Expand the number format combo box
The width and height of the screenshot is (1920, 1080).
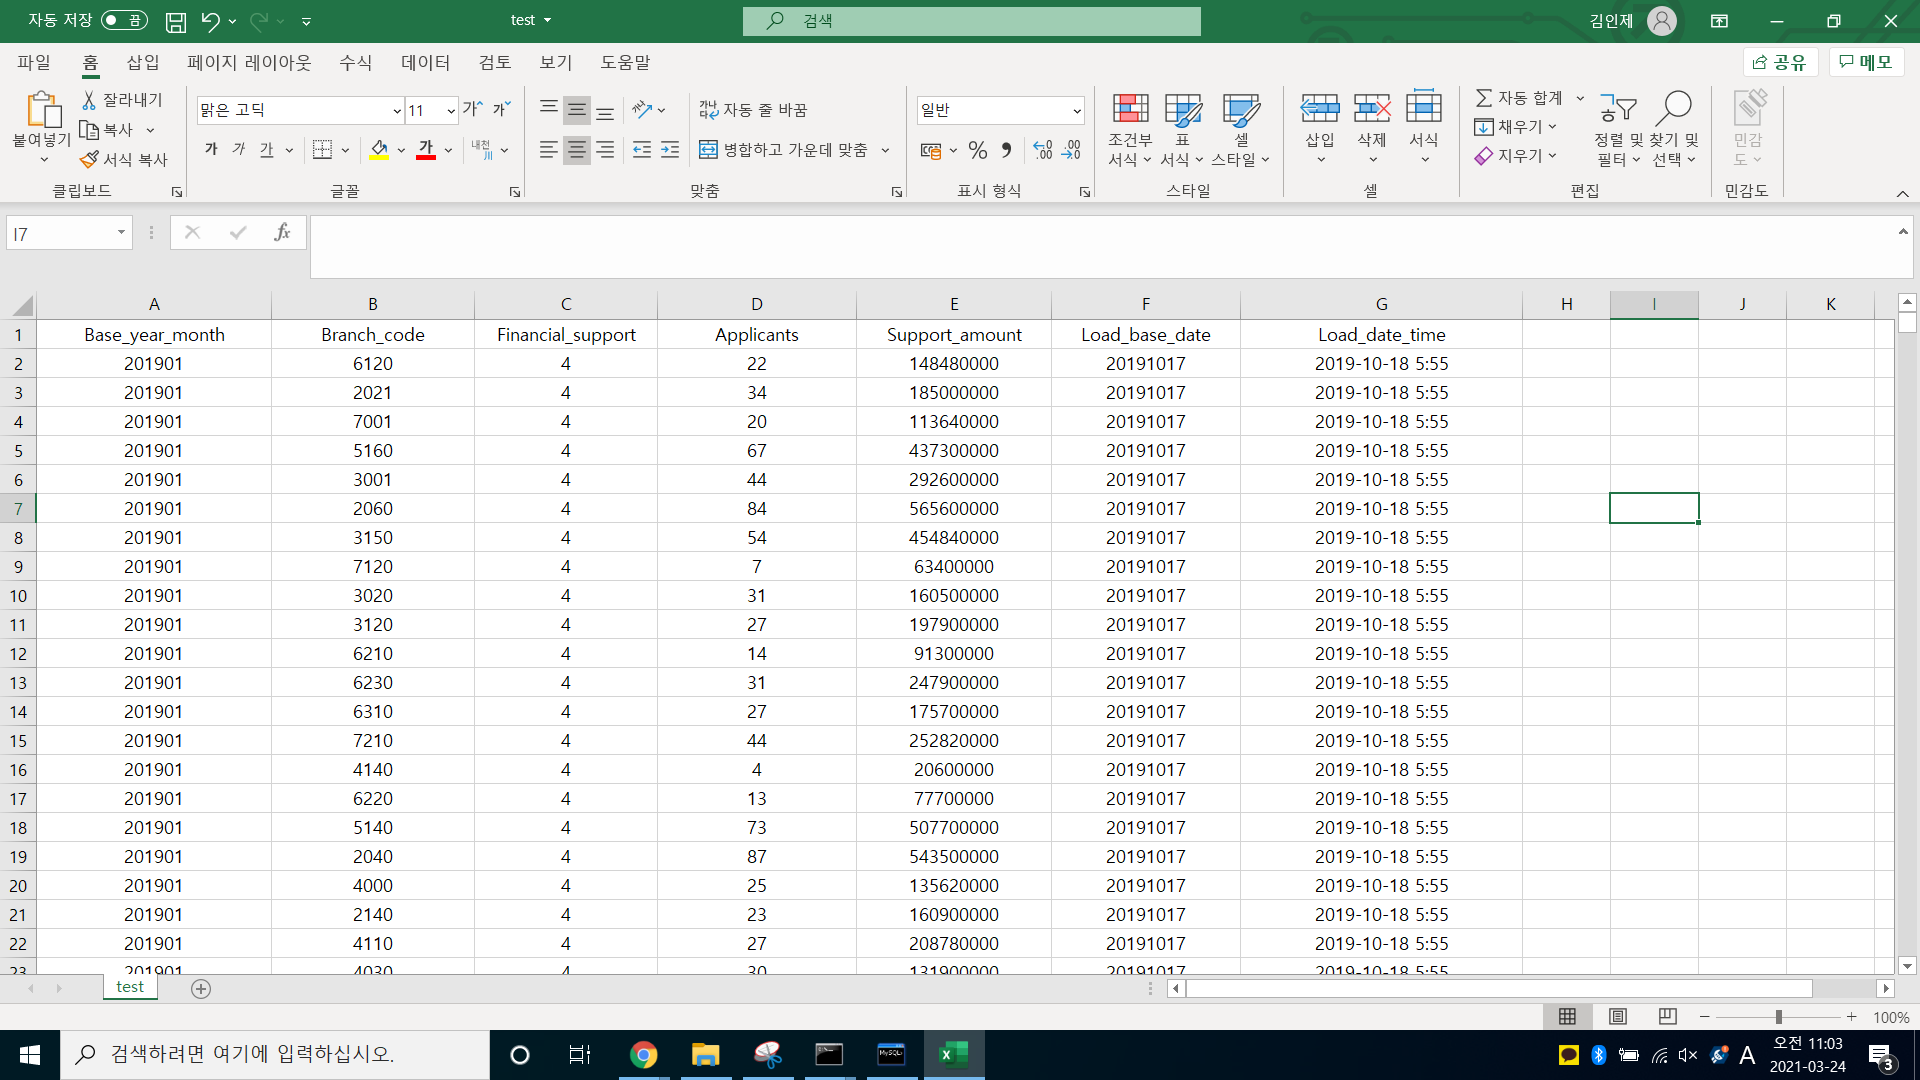(1077, 111)
